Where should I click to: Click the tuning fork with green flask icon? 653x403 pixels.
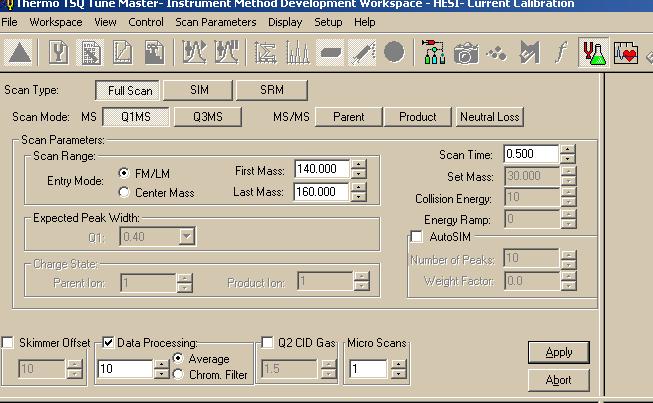click(x=593, y=53)
